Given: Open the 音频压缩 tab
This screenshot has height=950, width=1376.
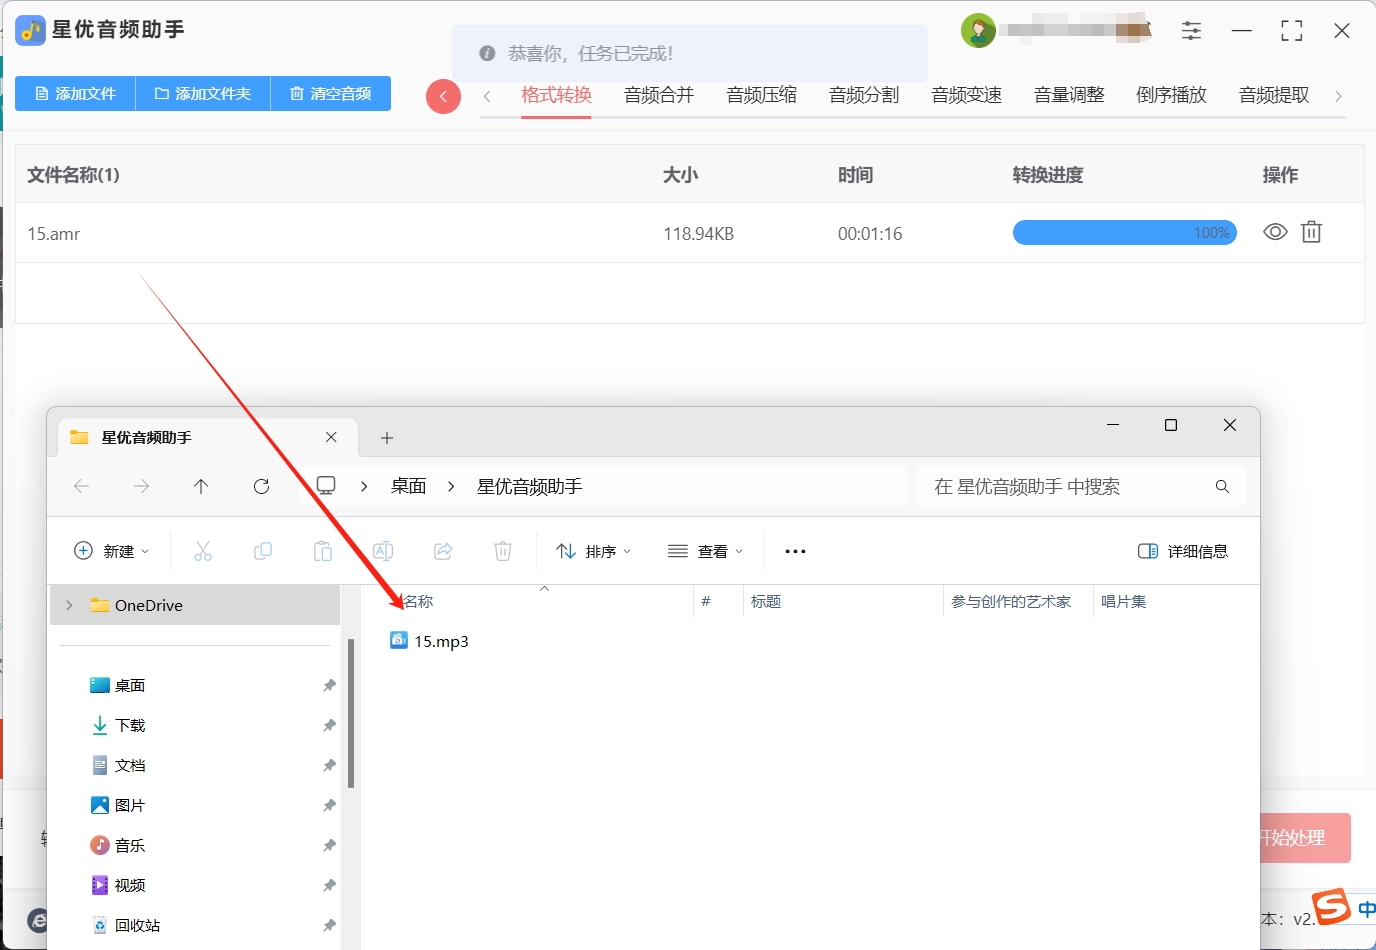Looking at the screenshot, I should click(x=761, y=95).
